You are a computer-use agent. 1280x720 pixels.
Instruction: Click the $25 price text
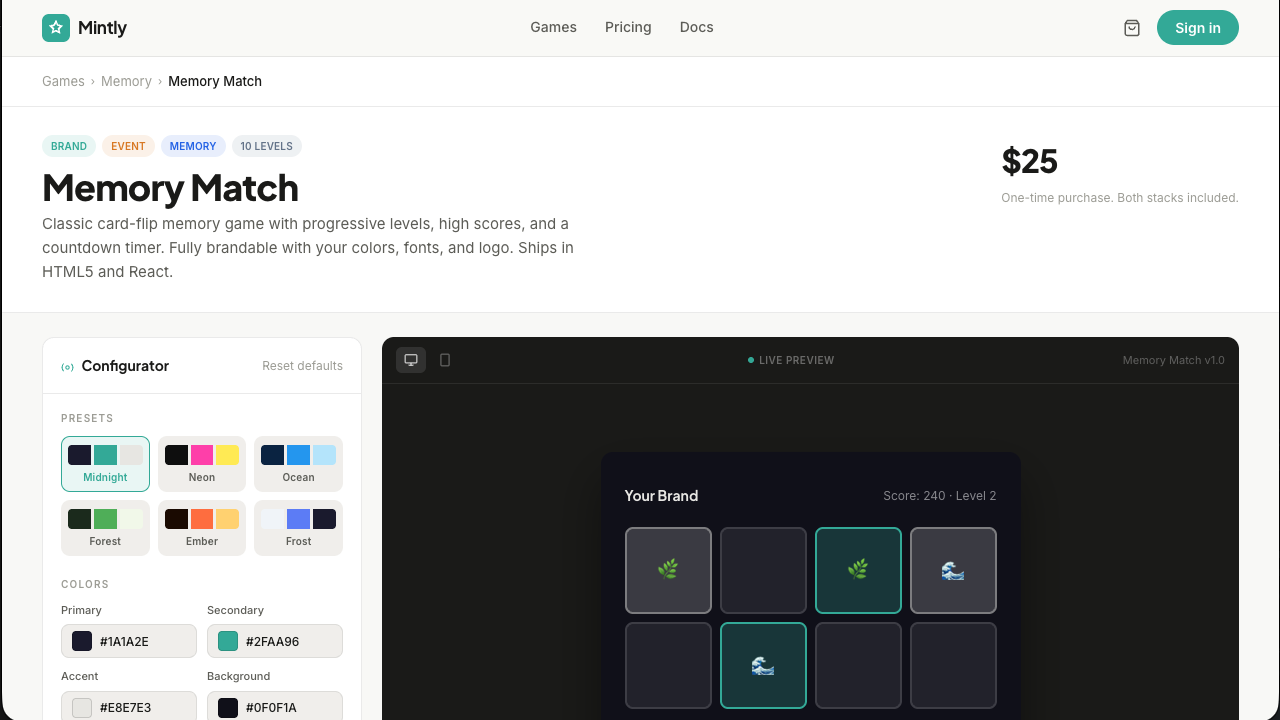coord(1029,161)
